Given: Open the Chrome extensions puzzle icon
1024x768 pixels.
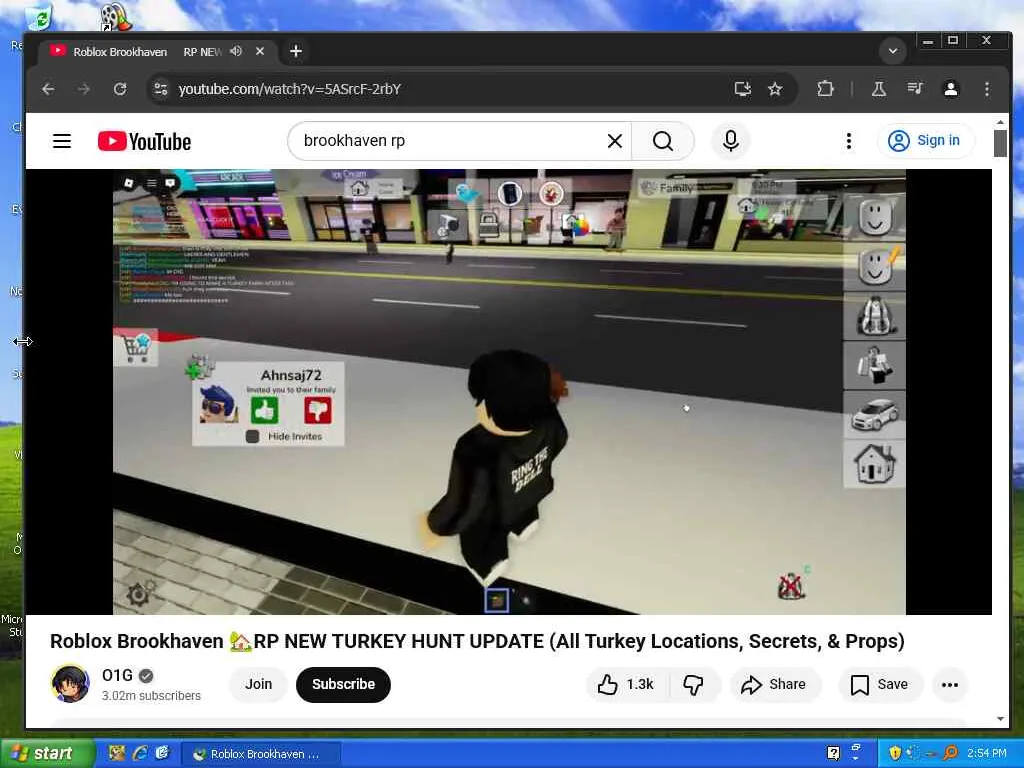Looking at the screenshot, I should coord(825,89).
